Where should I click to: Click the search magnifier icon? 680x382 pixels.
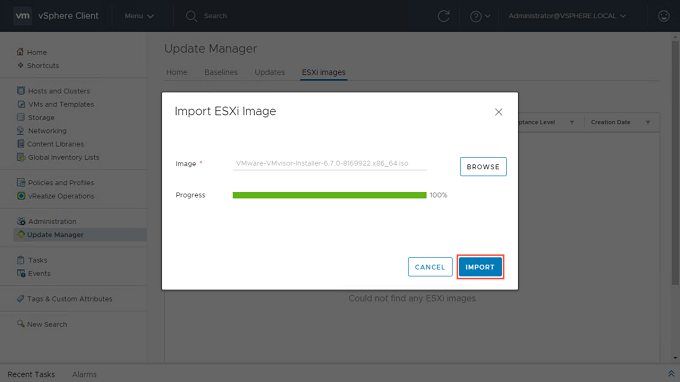[x=191, y=16]
